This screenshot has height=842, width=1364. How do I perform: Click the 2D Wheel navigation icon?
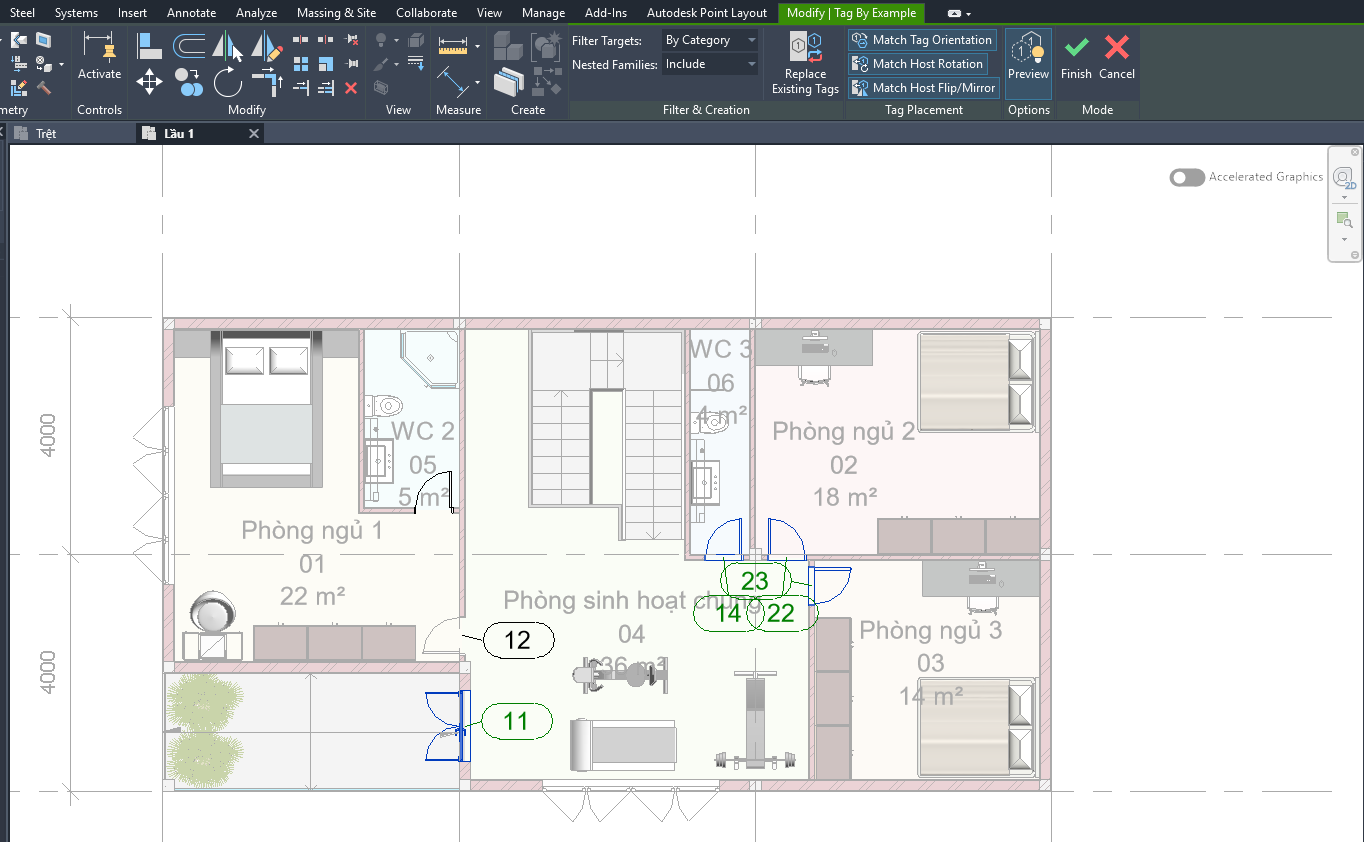click(x=1344, y=177)
